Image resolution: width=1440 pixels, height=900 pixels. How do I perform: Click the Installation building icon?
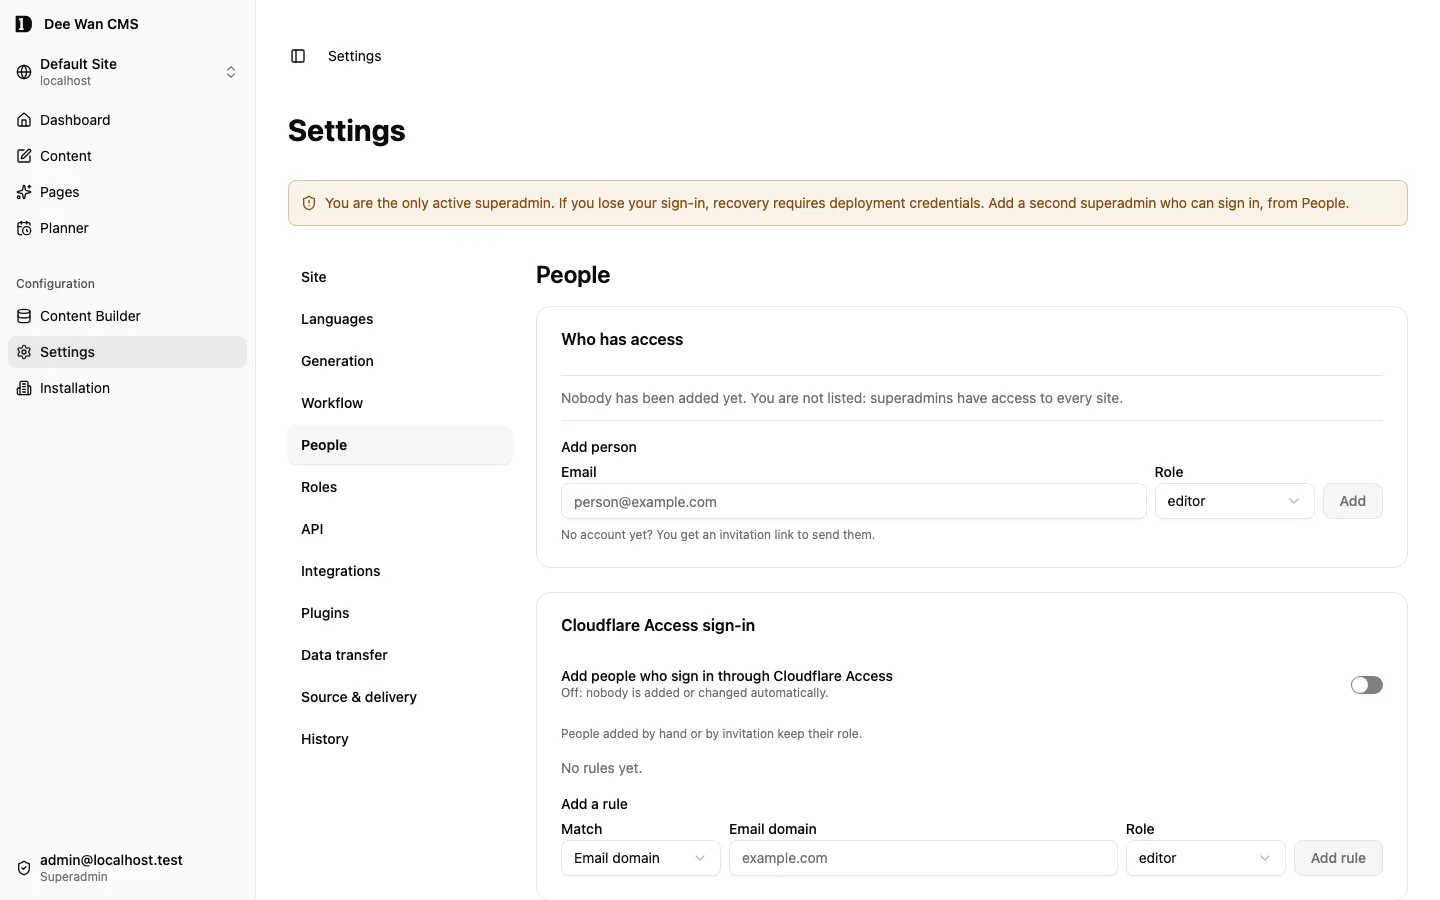24,388
